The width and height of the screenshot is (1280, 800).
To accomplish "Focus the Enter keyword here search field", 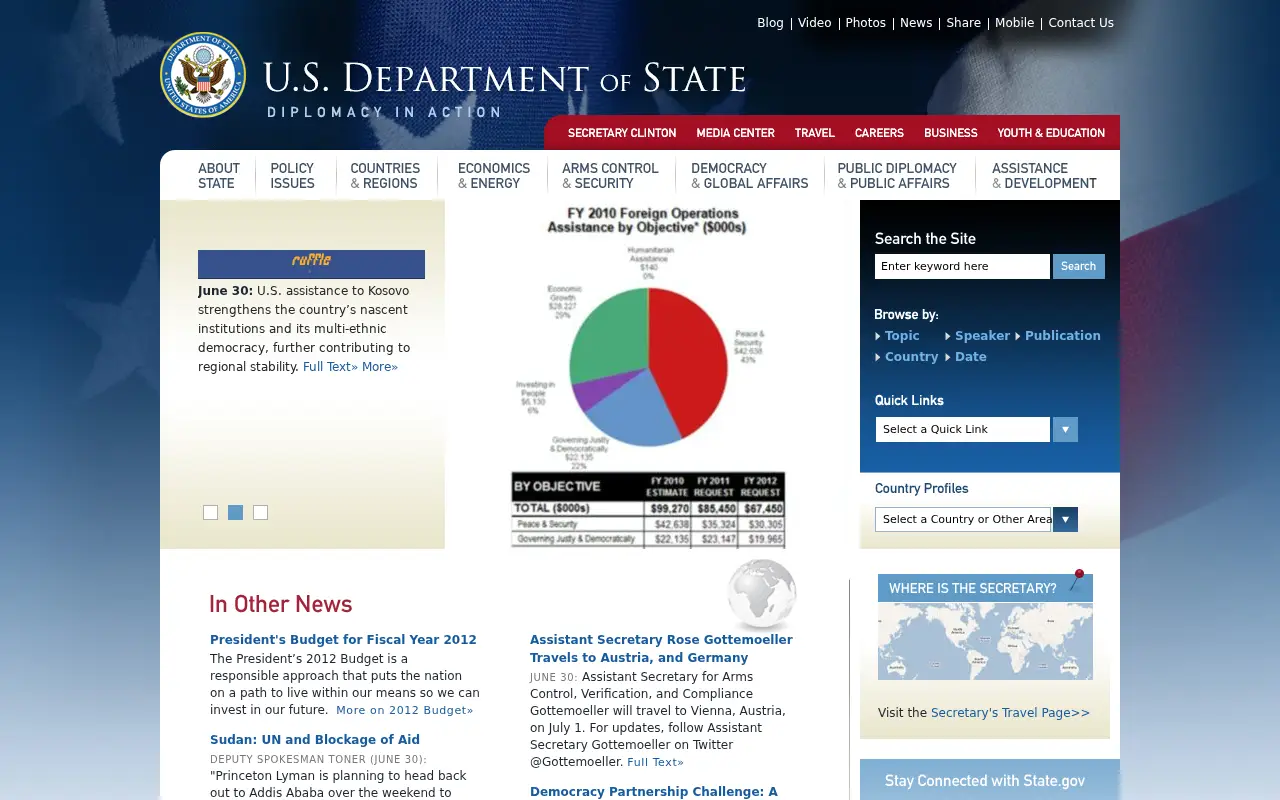I will pyautogui.click(x=962, y=266).
